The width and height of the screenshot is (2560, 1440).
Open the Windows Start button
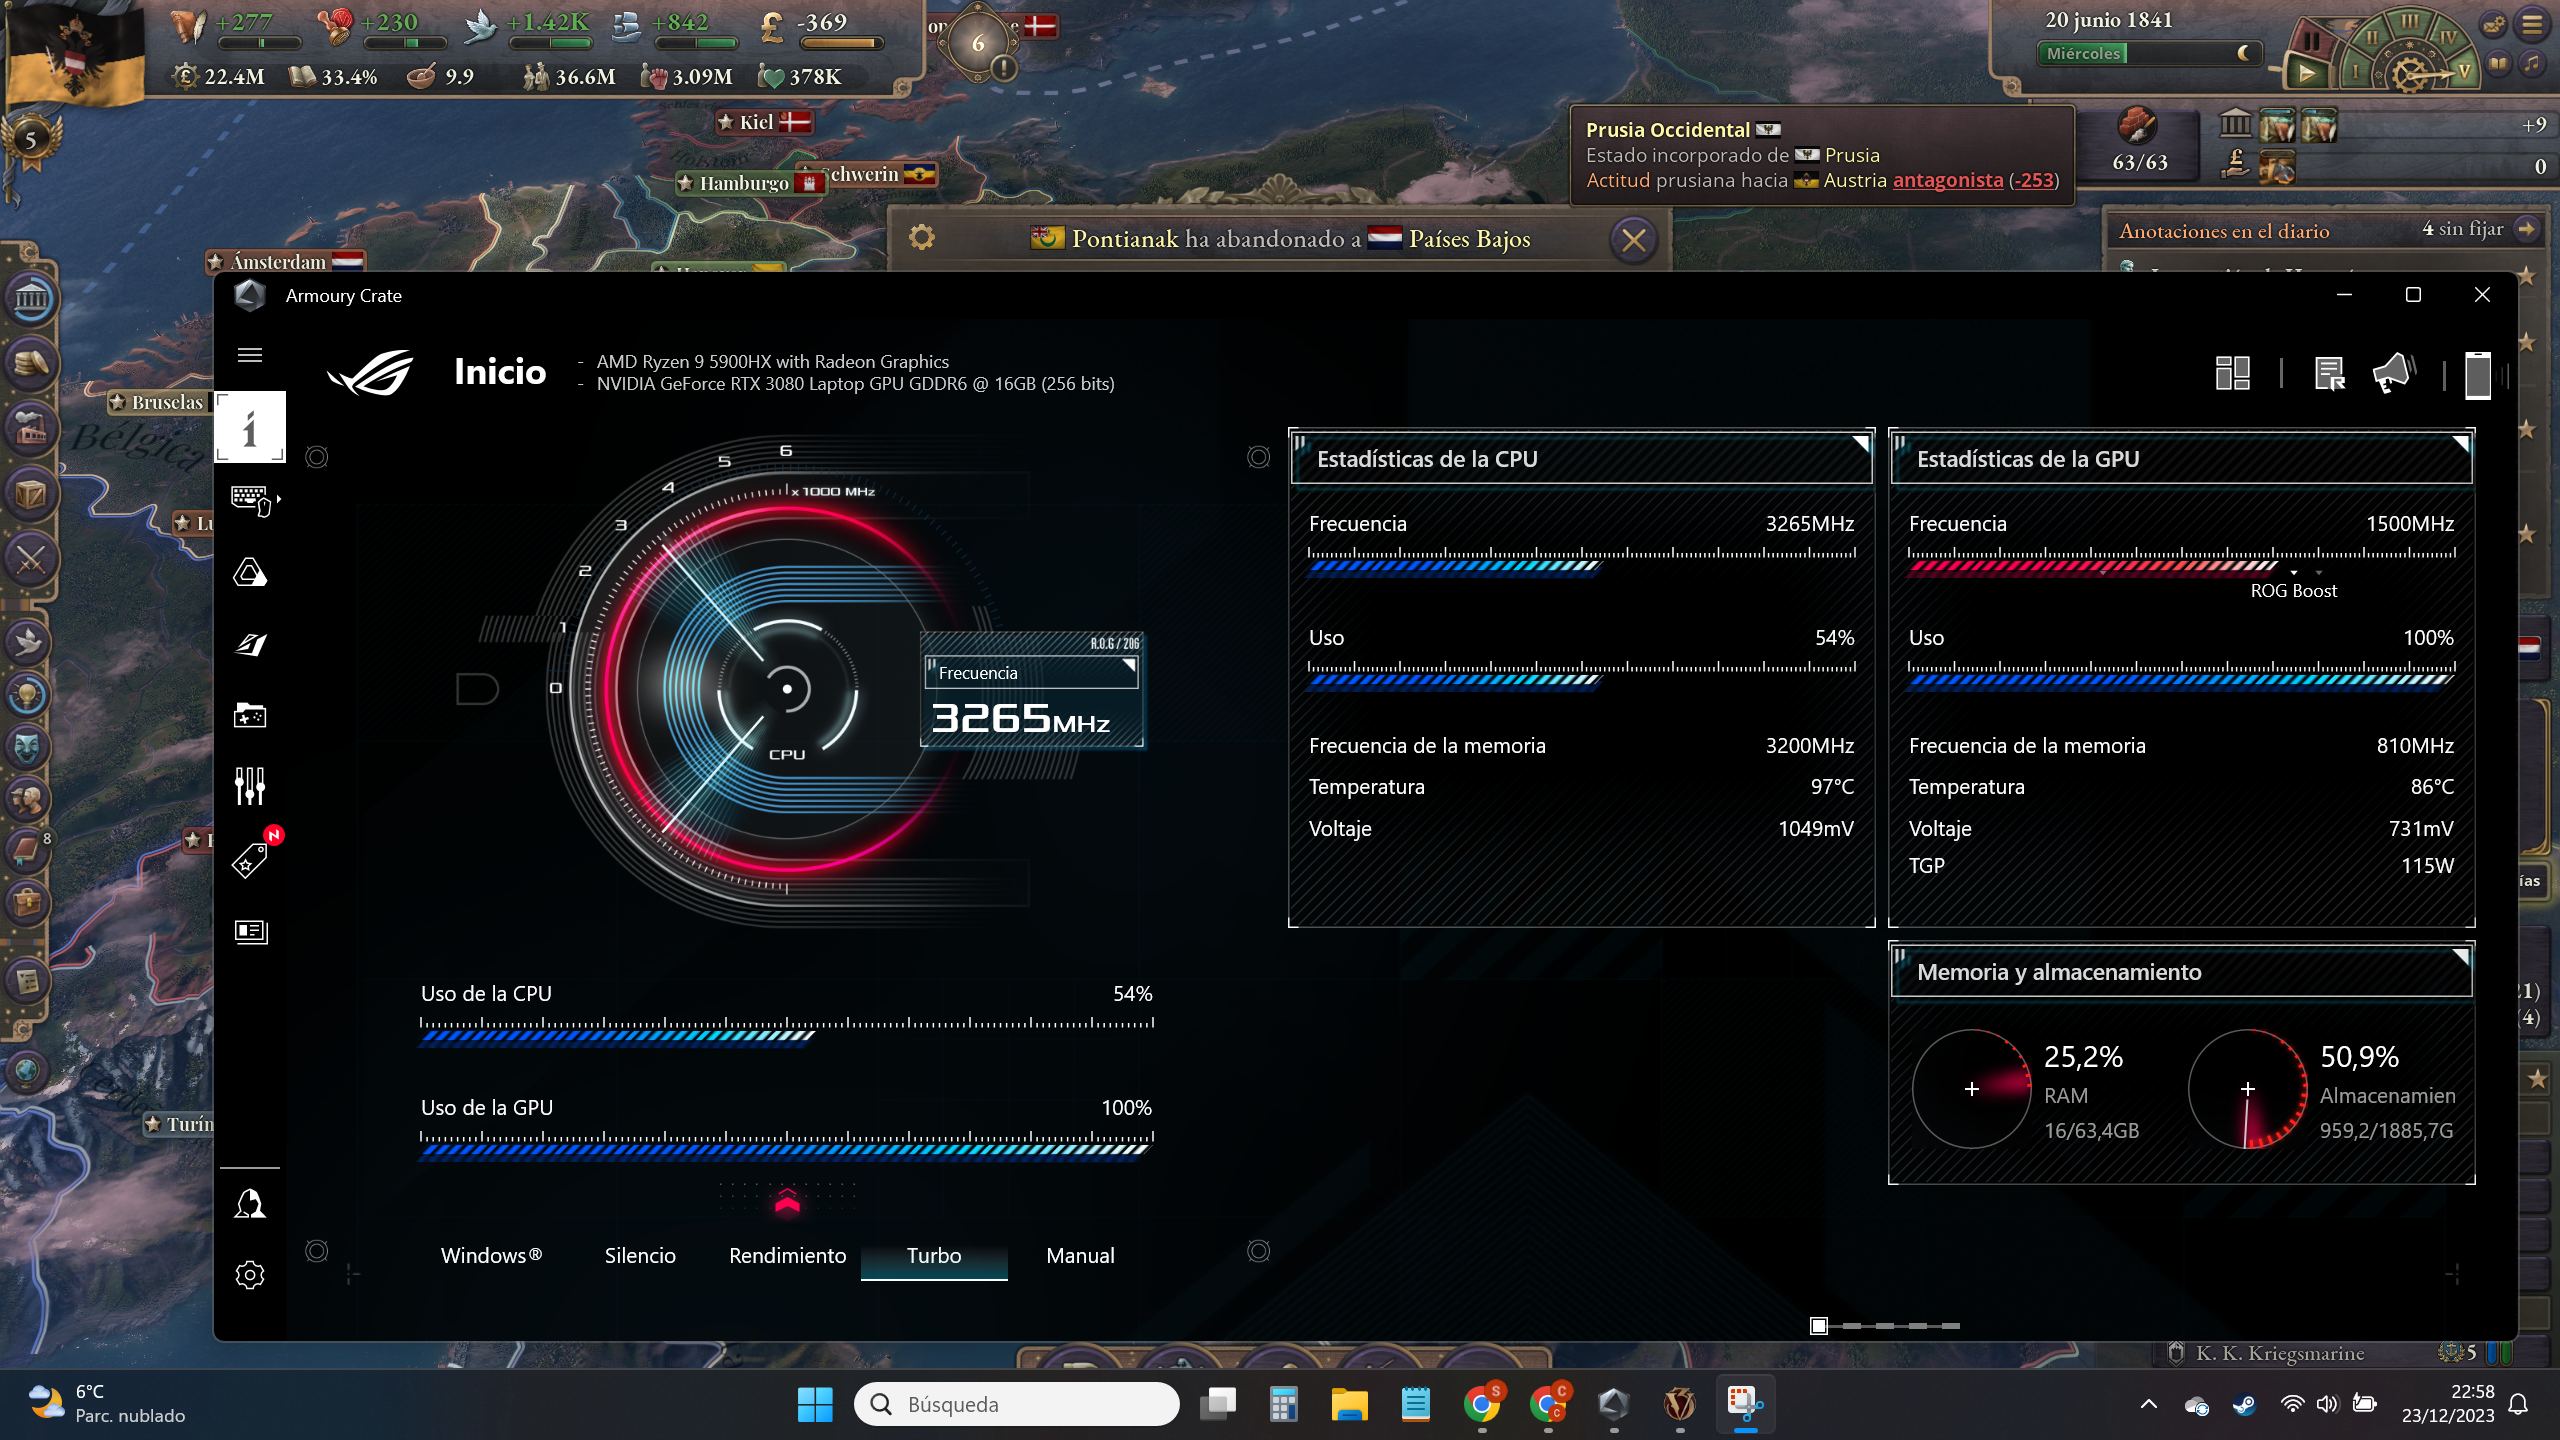(815, 1405)
